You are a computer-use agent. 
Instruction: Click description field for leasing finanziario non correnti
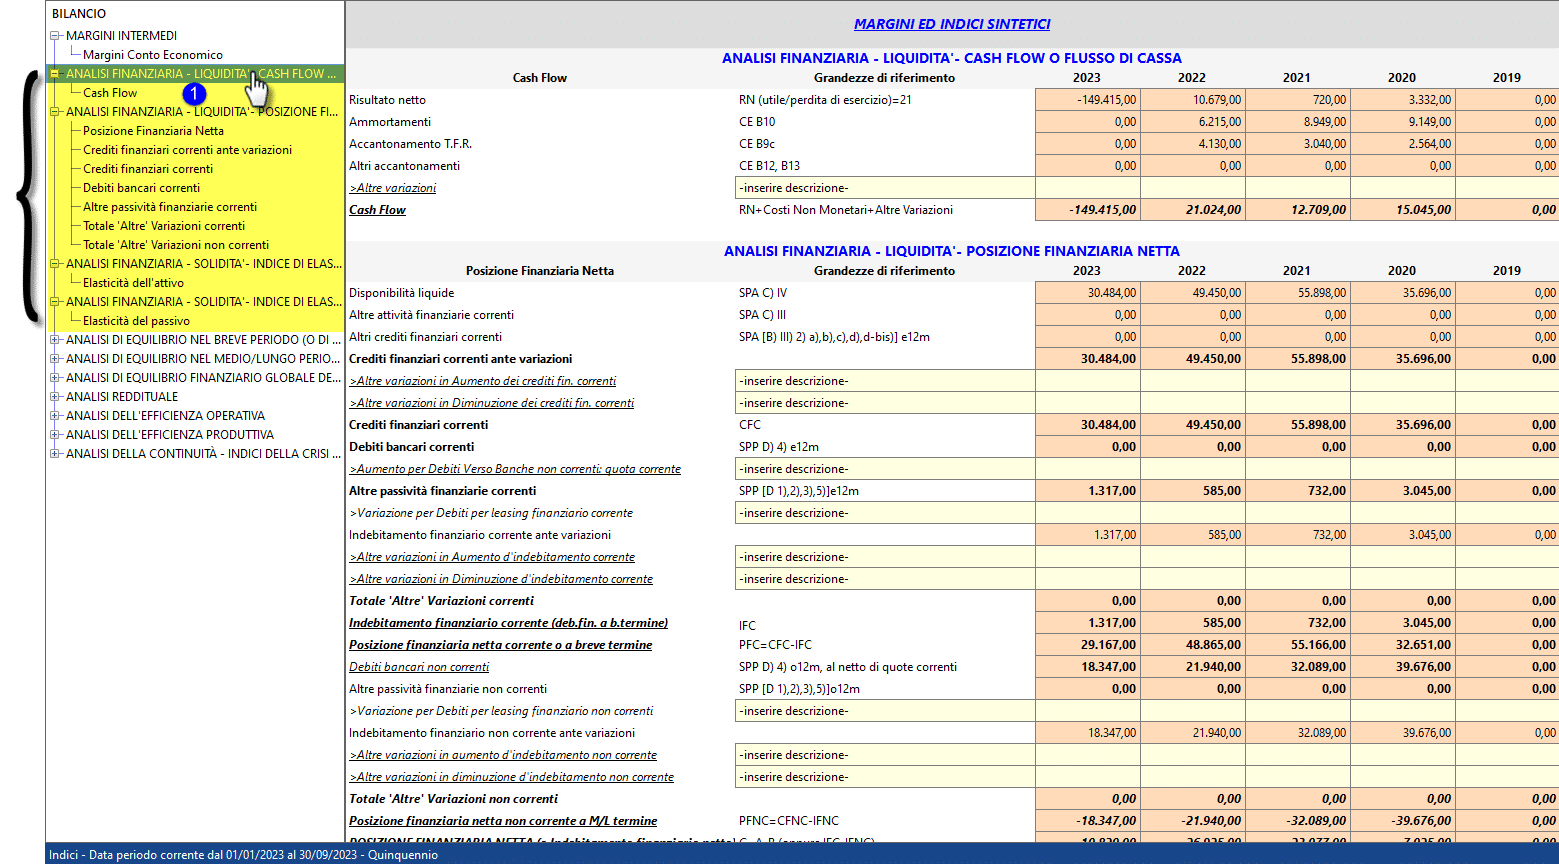(885, 711)
